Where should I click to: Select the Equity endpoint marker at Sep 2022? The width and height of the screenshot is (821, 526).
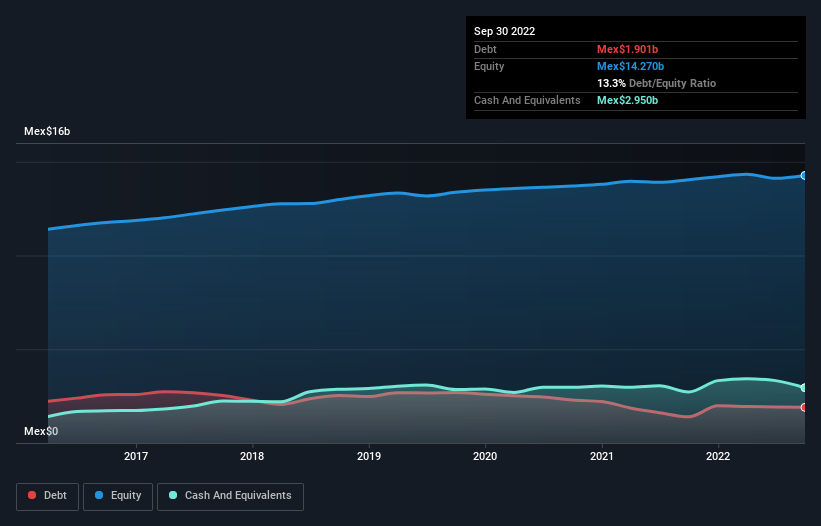(804, 175)
